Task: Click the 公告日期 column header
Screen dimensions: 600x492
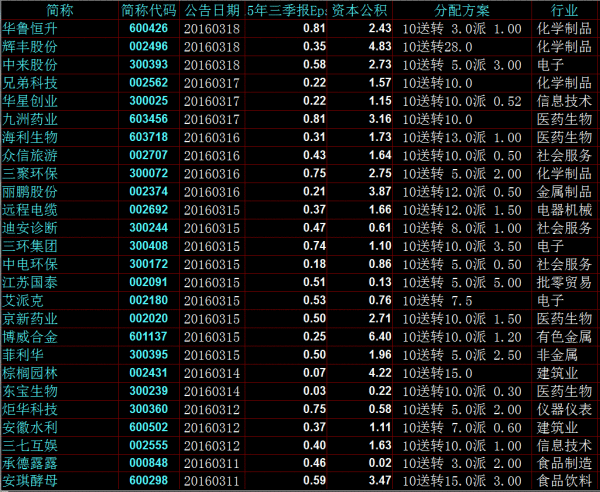Action: (x=212, y=10)
